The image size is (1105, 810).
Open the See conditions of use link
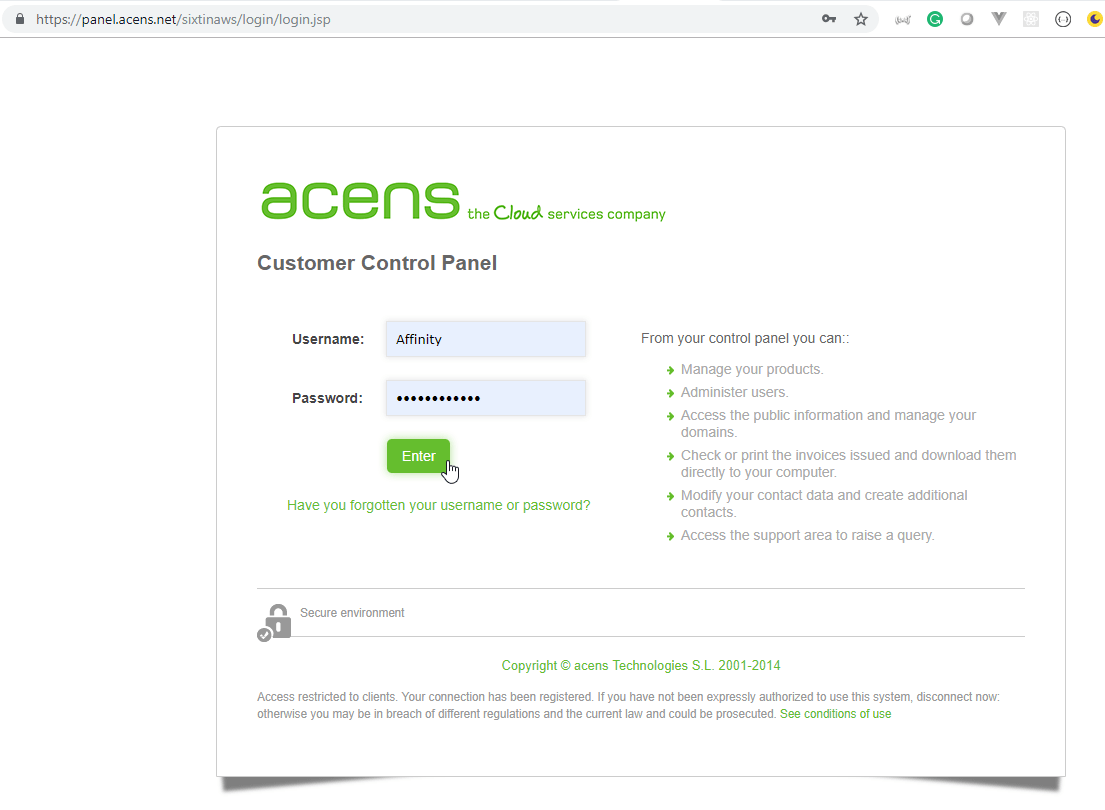[x=835, y=714]
